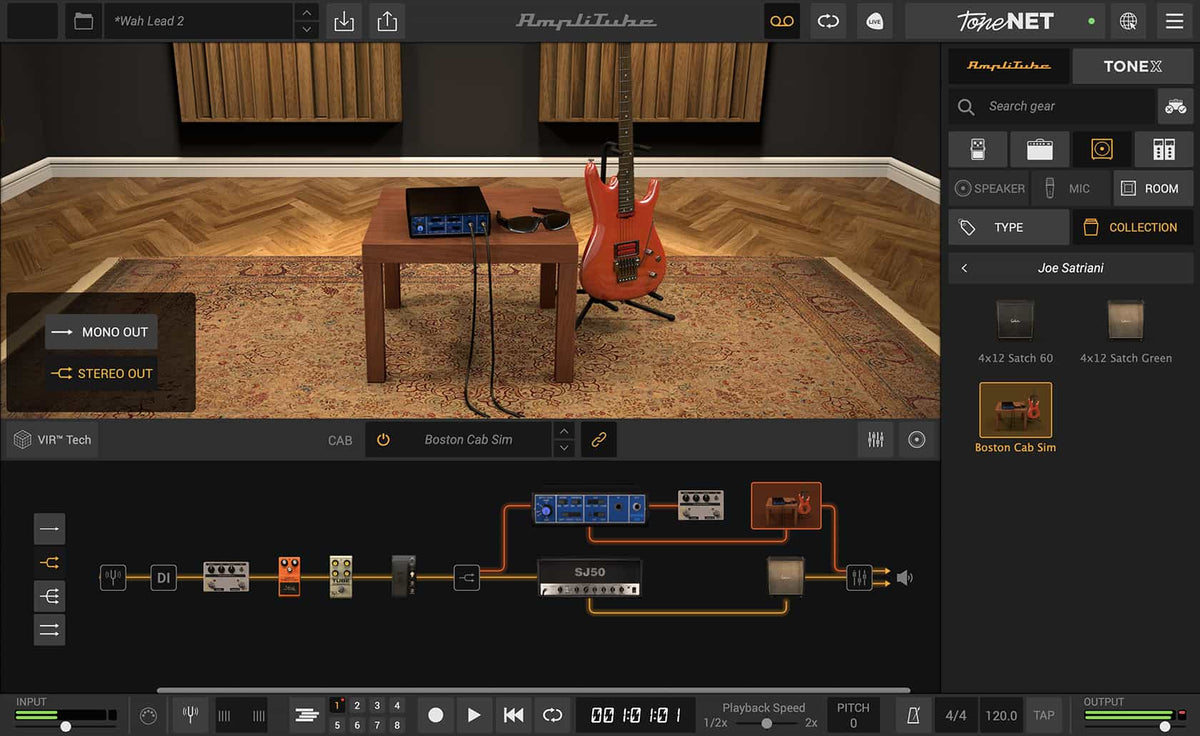Screen dimensions: 1200x736
Task: Click the ToneNET globe icon
Action: point(1128,21)
